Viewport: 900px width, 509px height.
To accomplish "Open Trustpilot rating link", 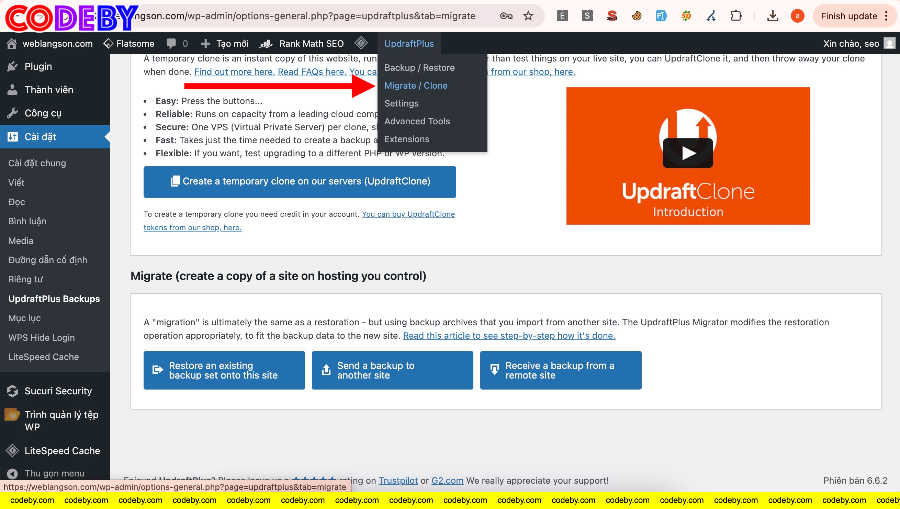I will [x=398, y=481].
